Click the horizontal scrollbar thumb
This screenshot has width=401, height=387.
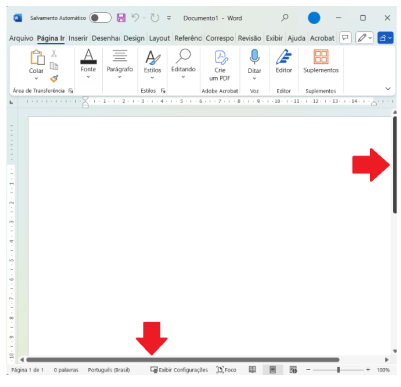tap(183, 360)
